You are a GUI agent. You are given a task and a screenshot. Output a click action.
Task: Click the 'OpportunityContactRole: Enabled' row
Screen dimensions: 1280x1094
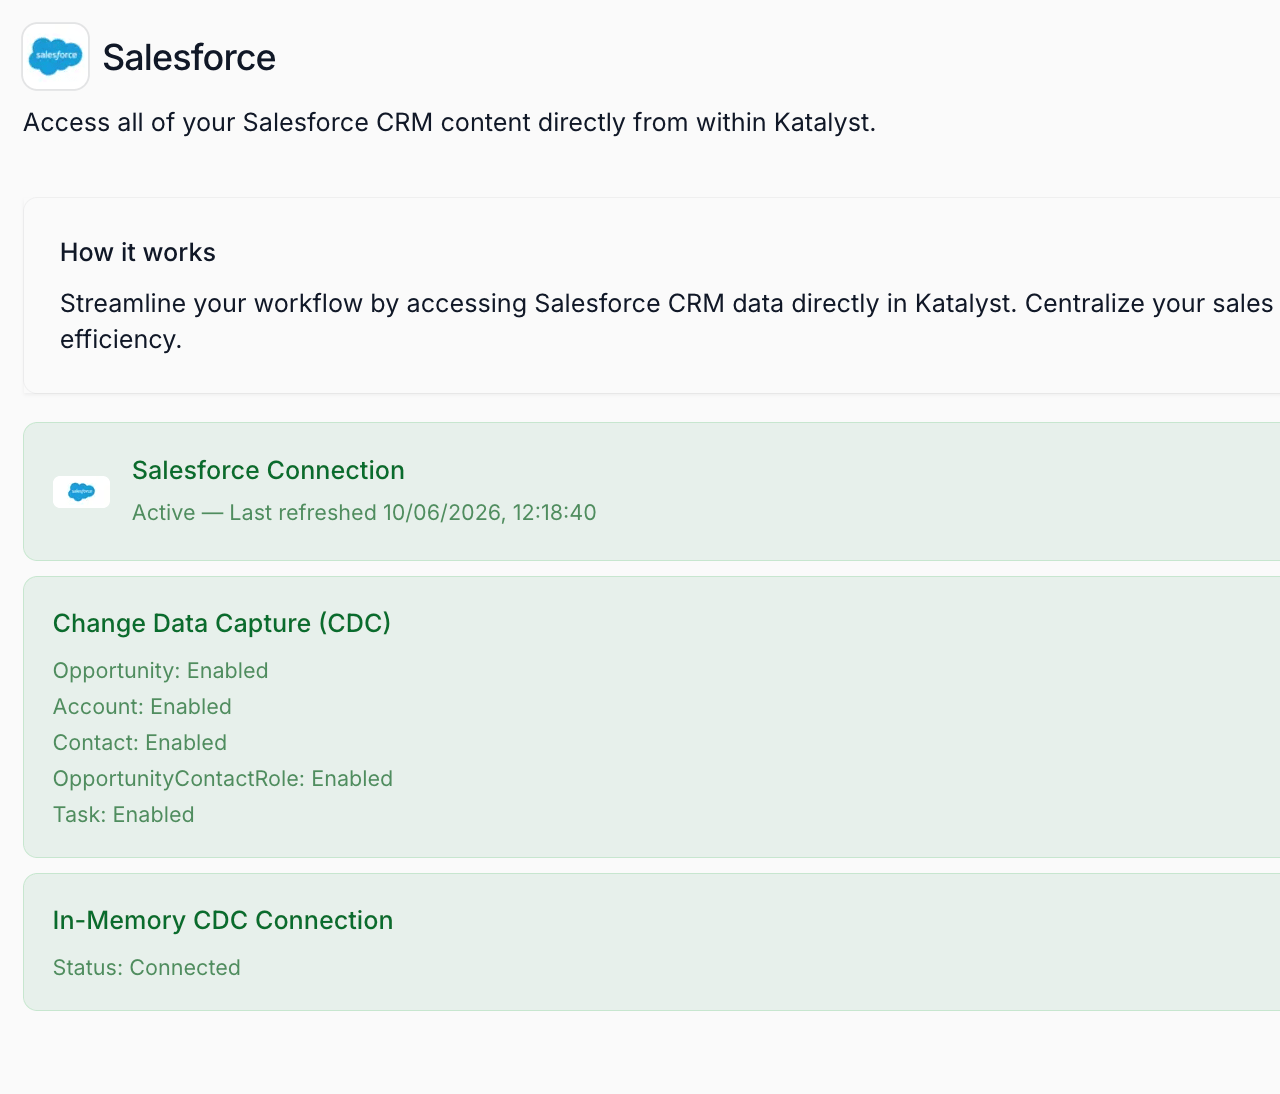click(x=223, y=779)
